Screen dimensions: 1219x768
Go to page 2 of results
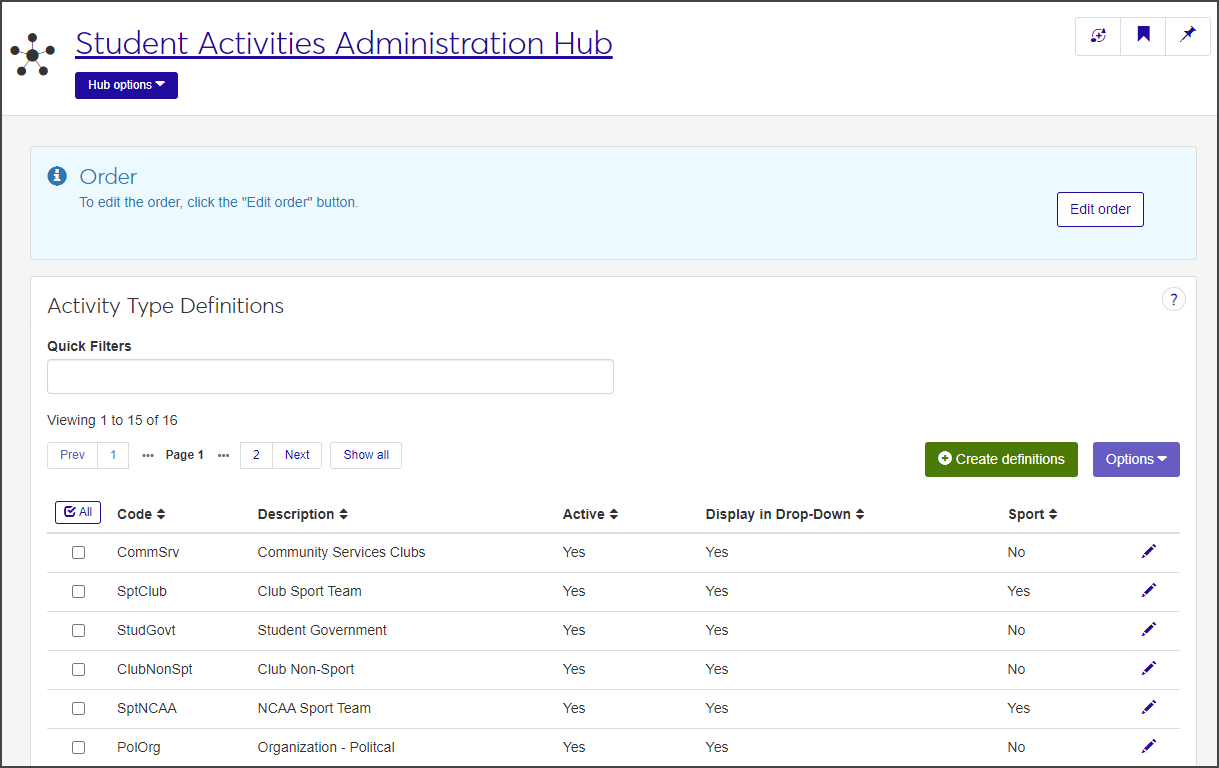[256, 455]
